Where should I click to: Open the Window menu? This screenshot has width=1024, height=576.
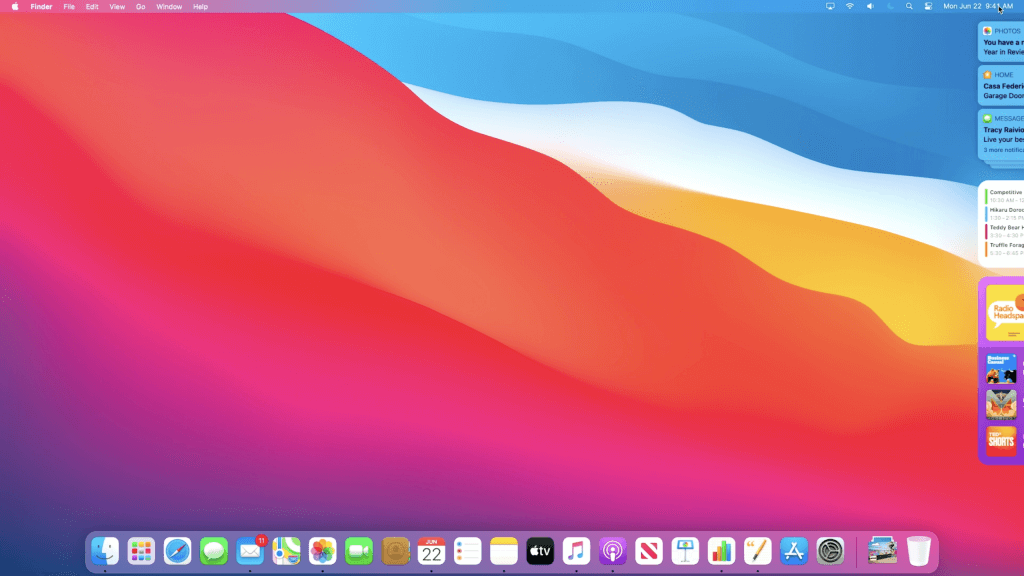(169, 7)
